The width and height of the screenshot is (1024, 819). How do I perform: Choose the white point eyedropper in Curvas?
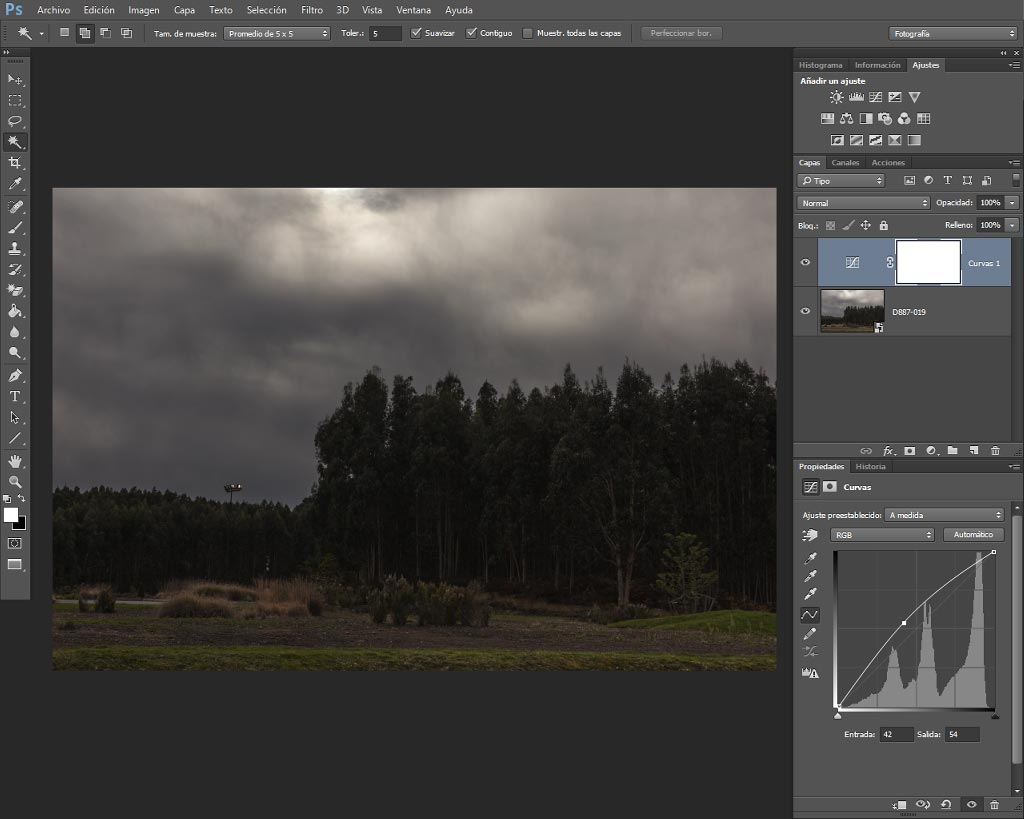tap(810, 594)
